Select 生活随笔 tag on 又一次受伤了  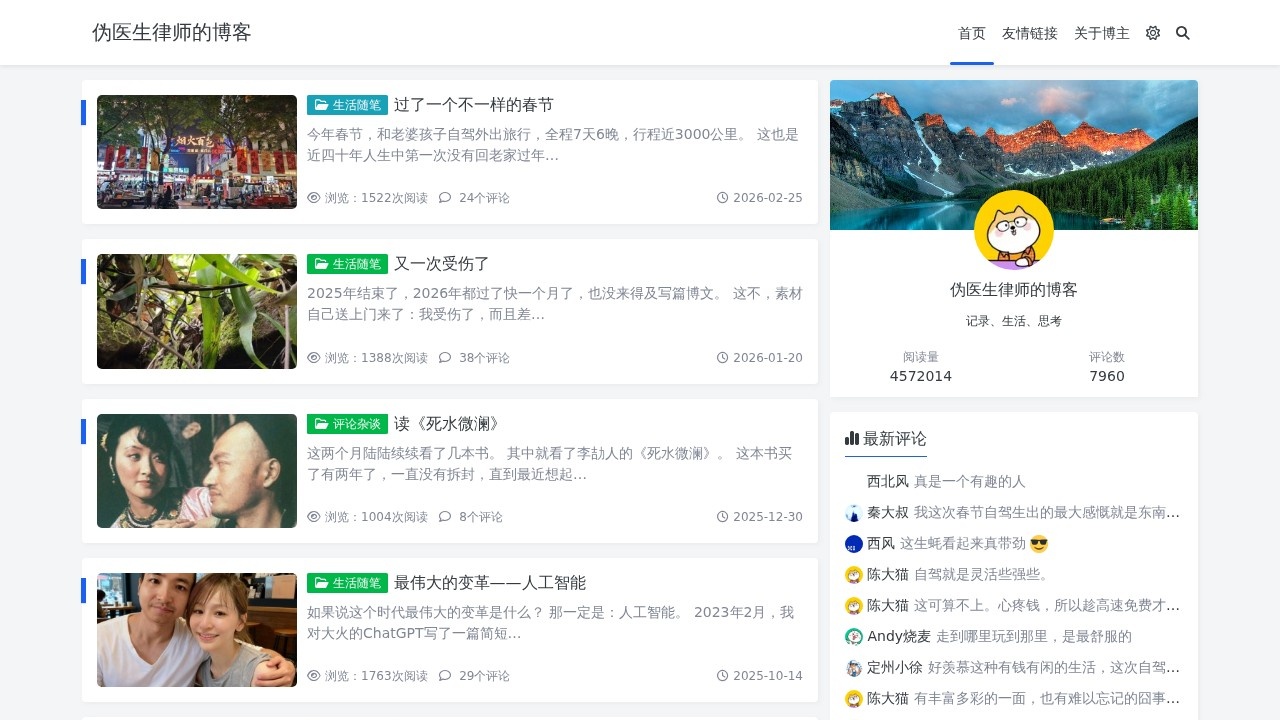(347, 264)
